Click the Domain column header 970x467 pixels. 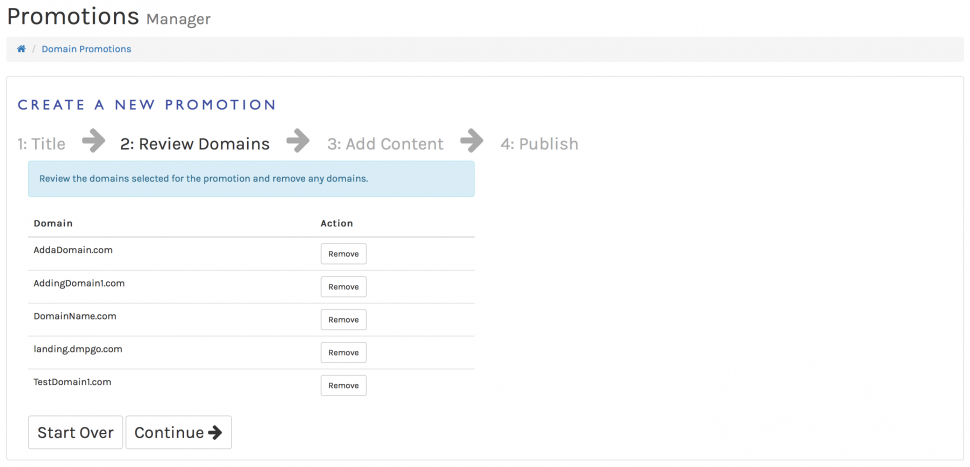(x=53, y=223)
